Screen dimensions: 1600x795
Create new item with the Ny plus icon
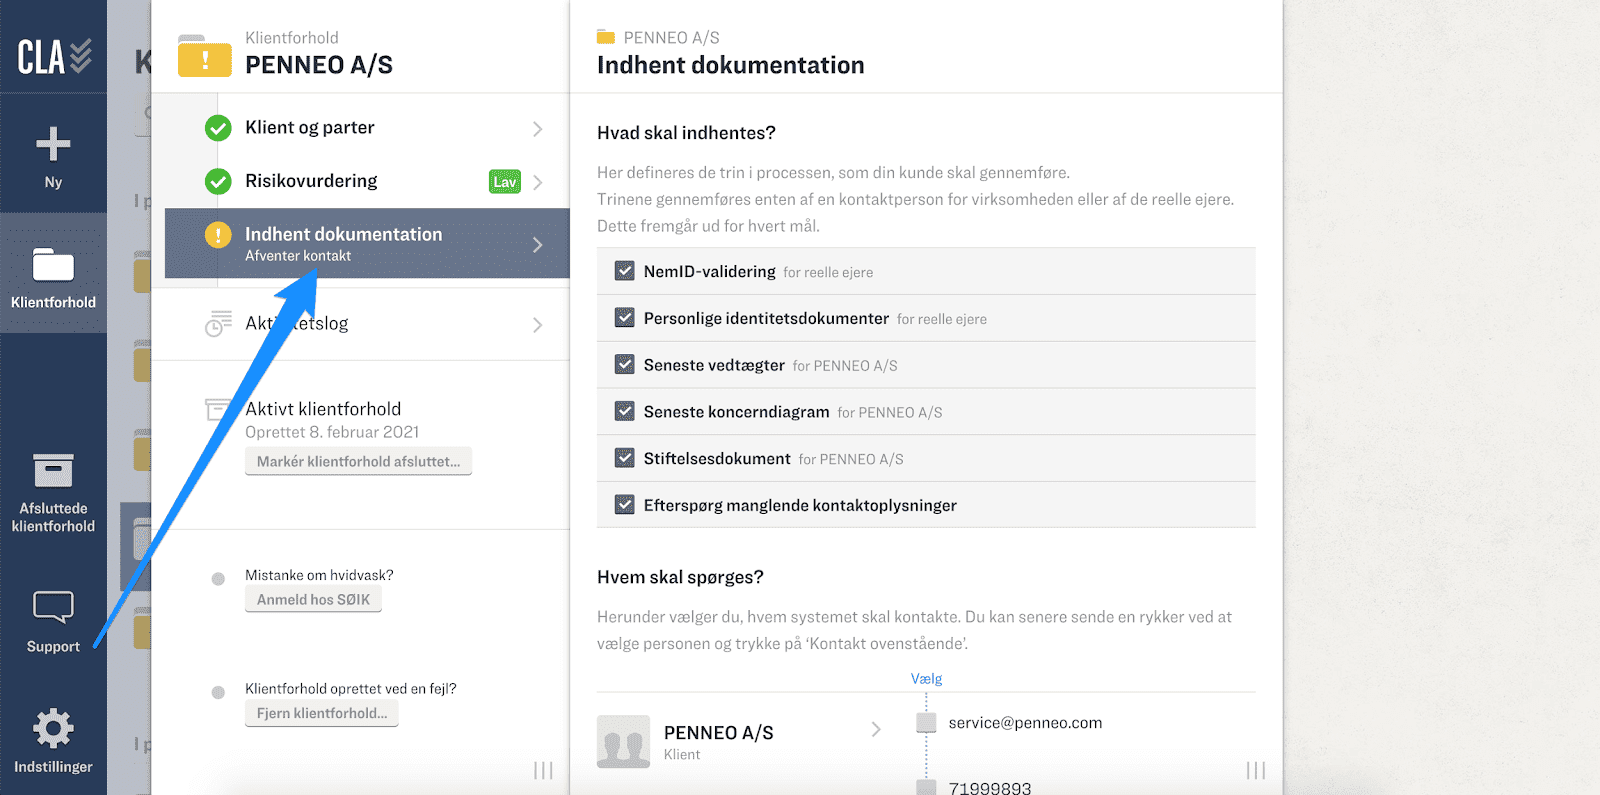[53, 145]
